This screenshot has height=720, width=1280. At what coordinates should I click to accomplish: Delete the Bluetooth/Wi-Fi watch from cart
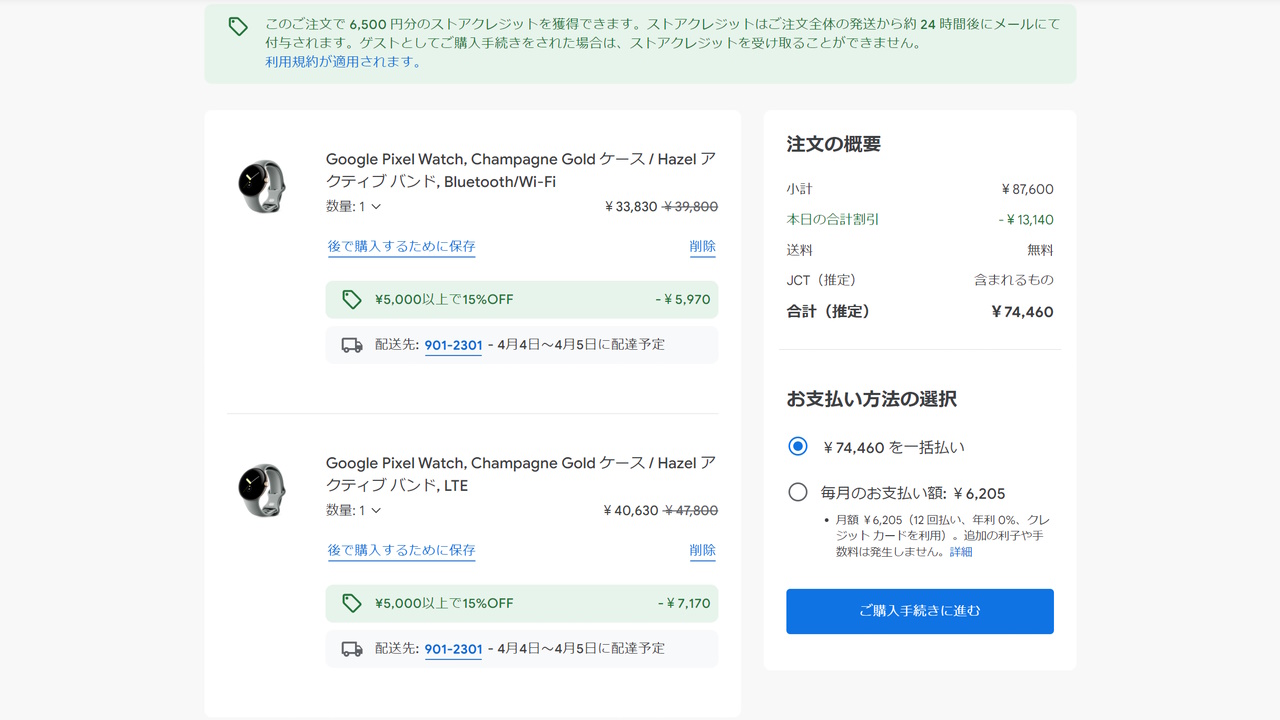(703, 246)
